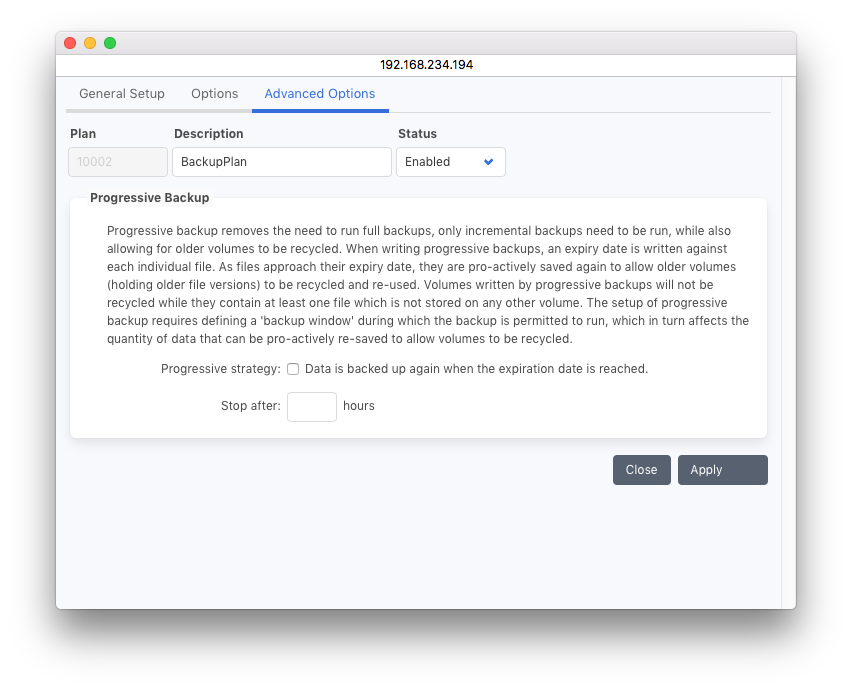Focus the Stop after hours input box

pyautogui.click(x=311, y=407)
